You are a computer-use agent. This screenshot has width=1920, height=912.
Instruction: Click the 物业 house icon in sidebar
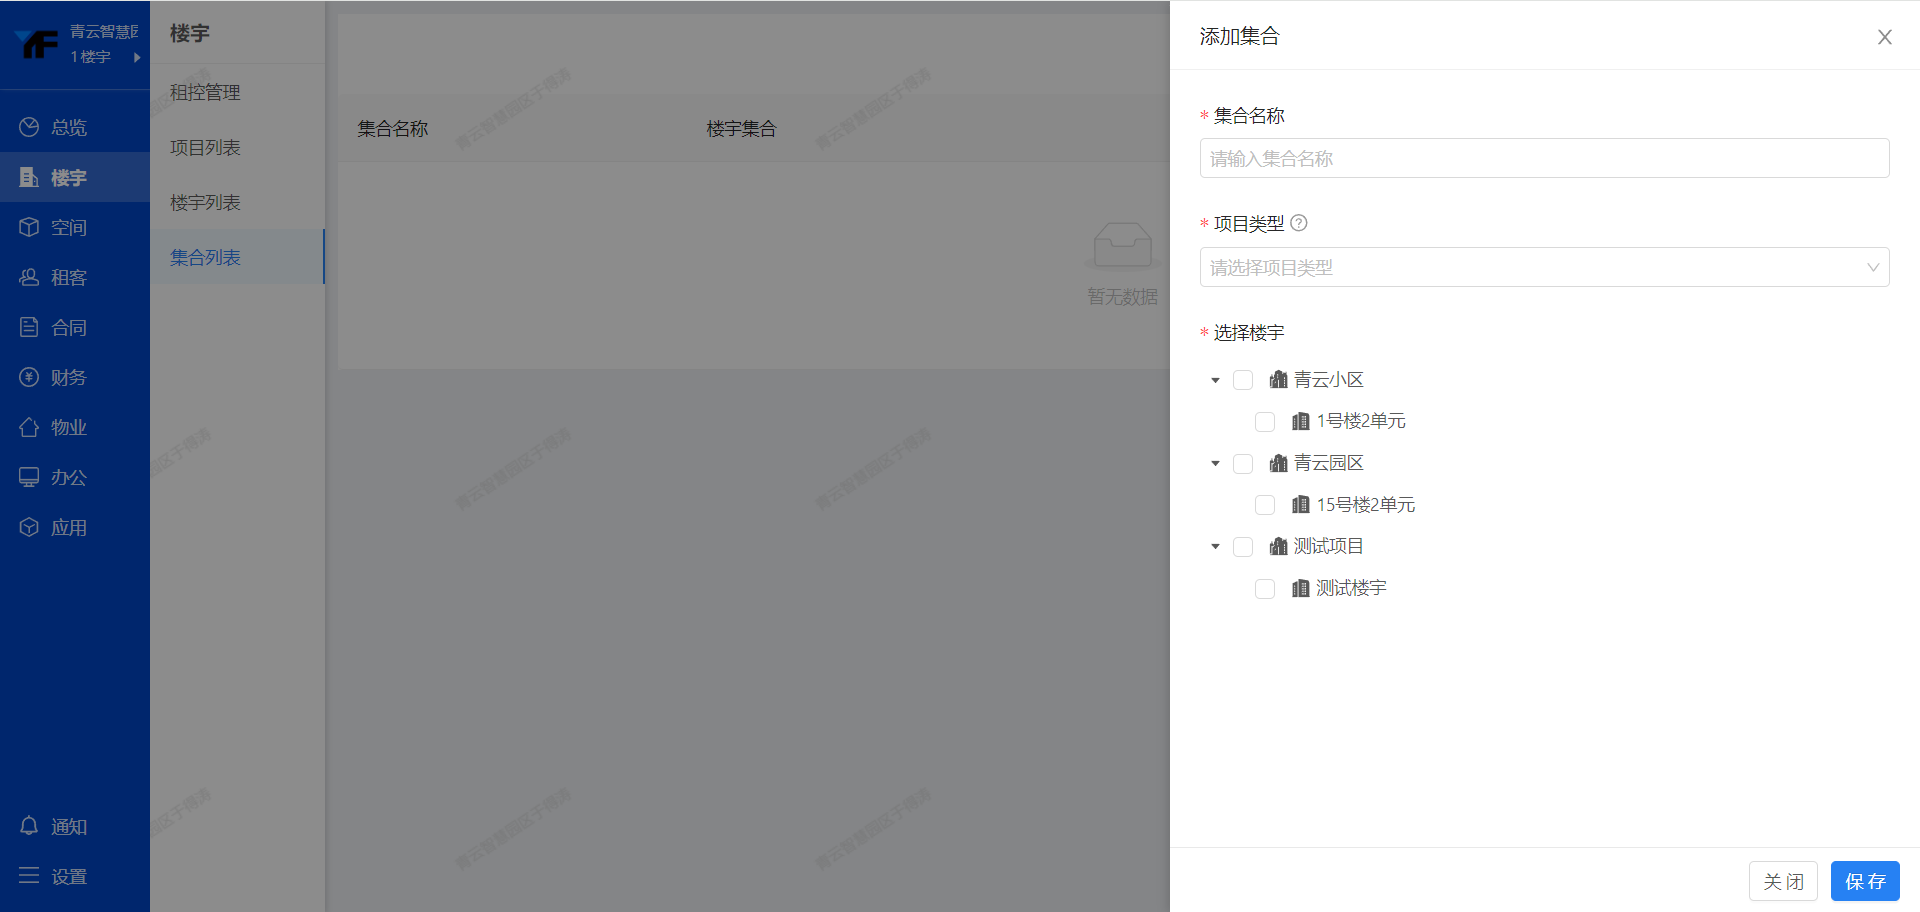[x=29, y=427]
